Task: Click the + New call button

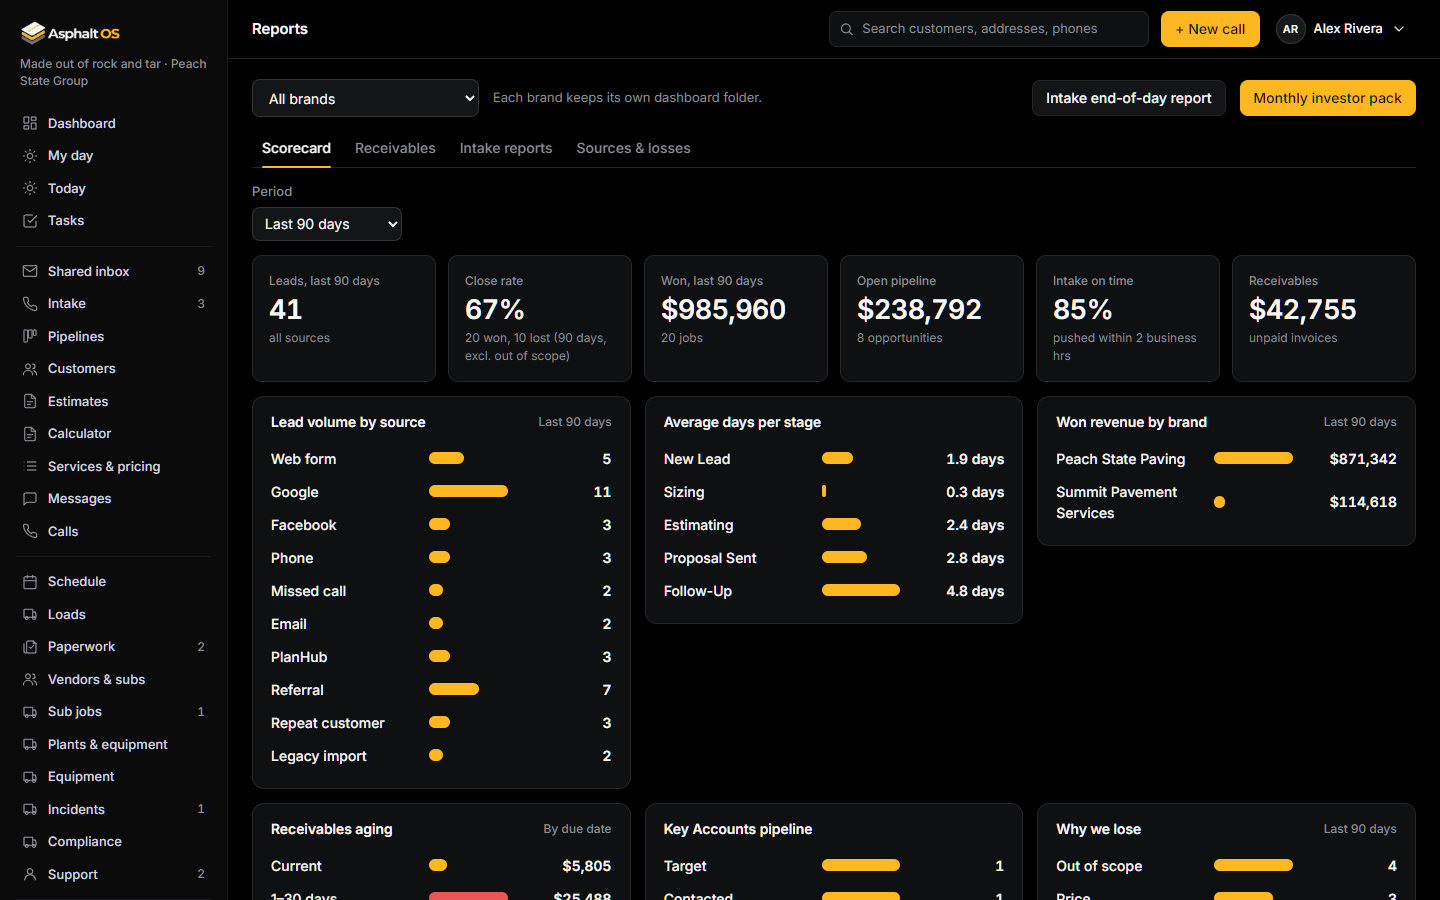Action: (1210, 29)
